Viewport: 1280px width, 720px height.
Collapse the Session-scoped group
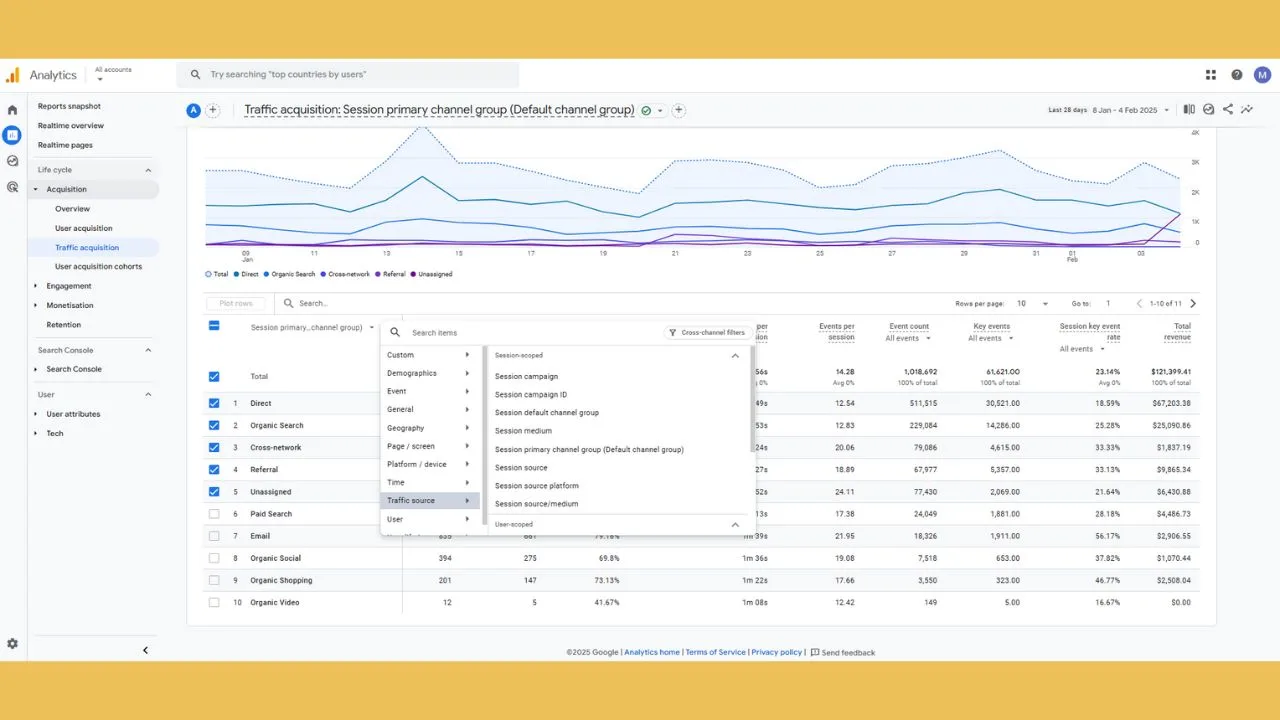point(735,355)
